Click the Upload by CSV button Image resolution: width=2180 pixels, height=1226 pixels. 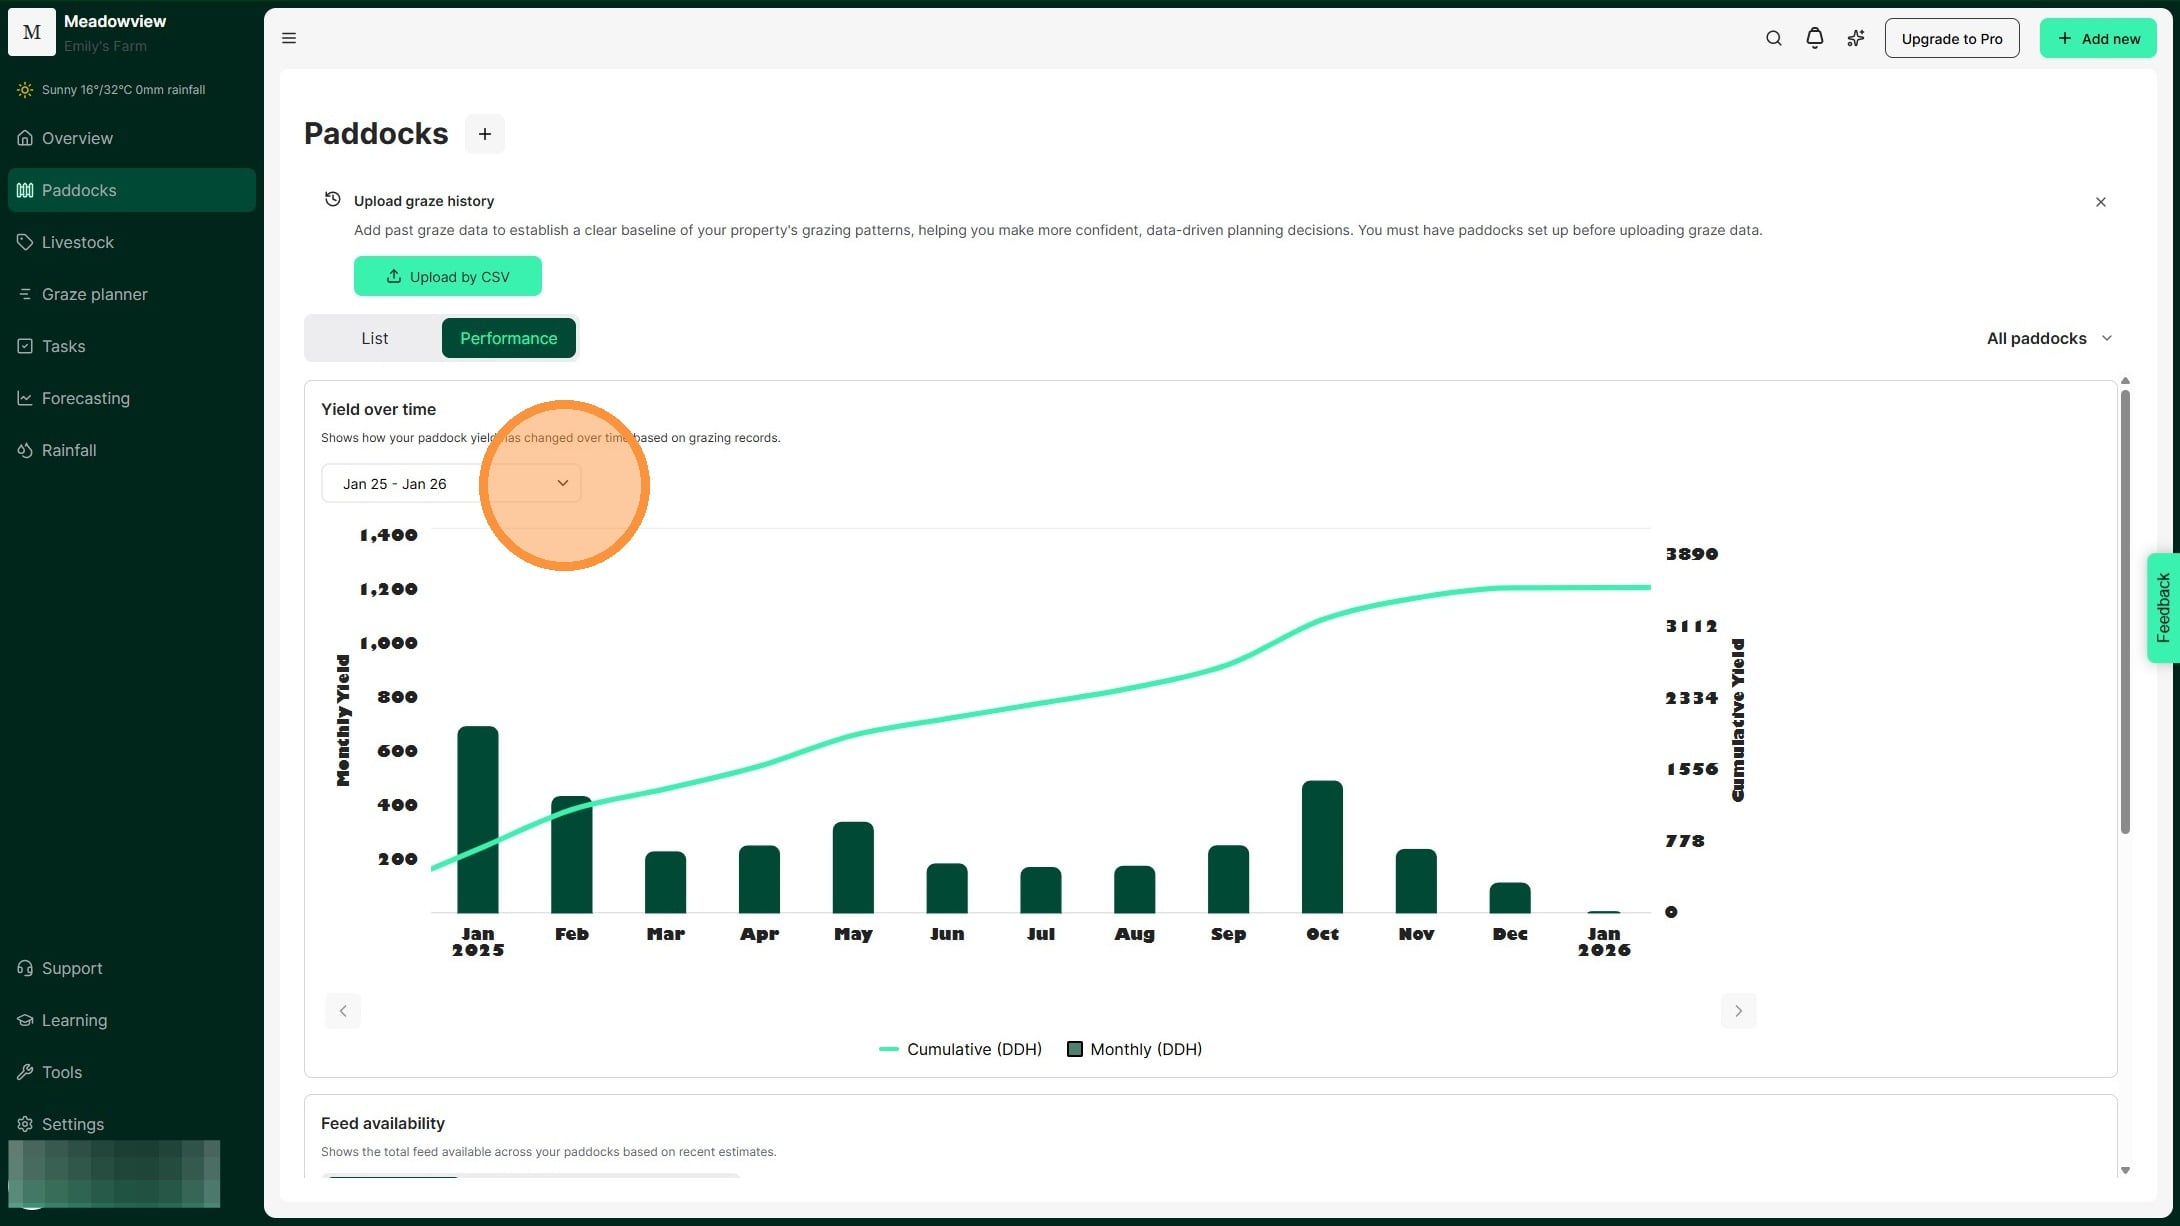click(447, 277)
